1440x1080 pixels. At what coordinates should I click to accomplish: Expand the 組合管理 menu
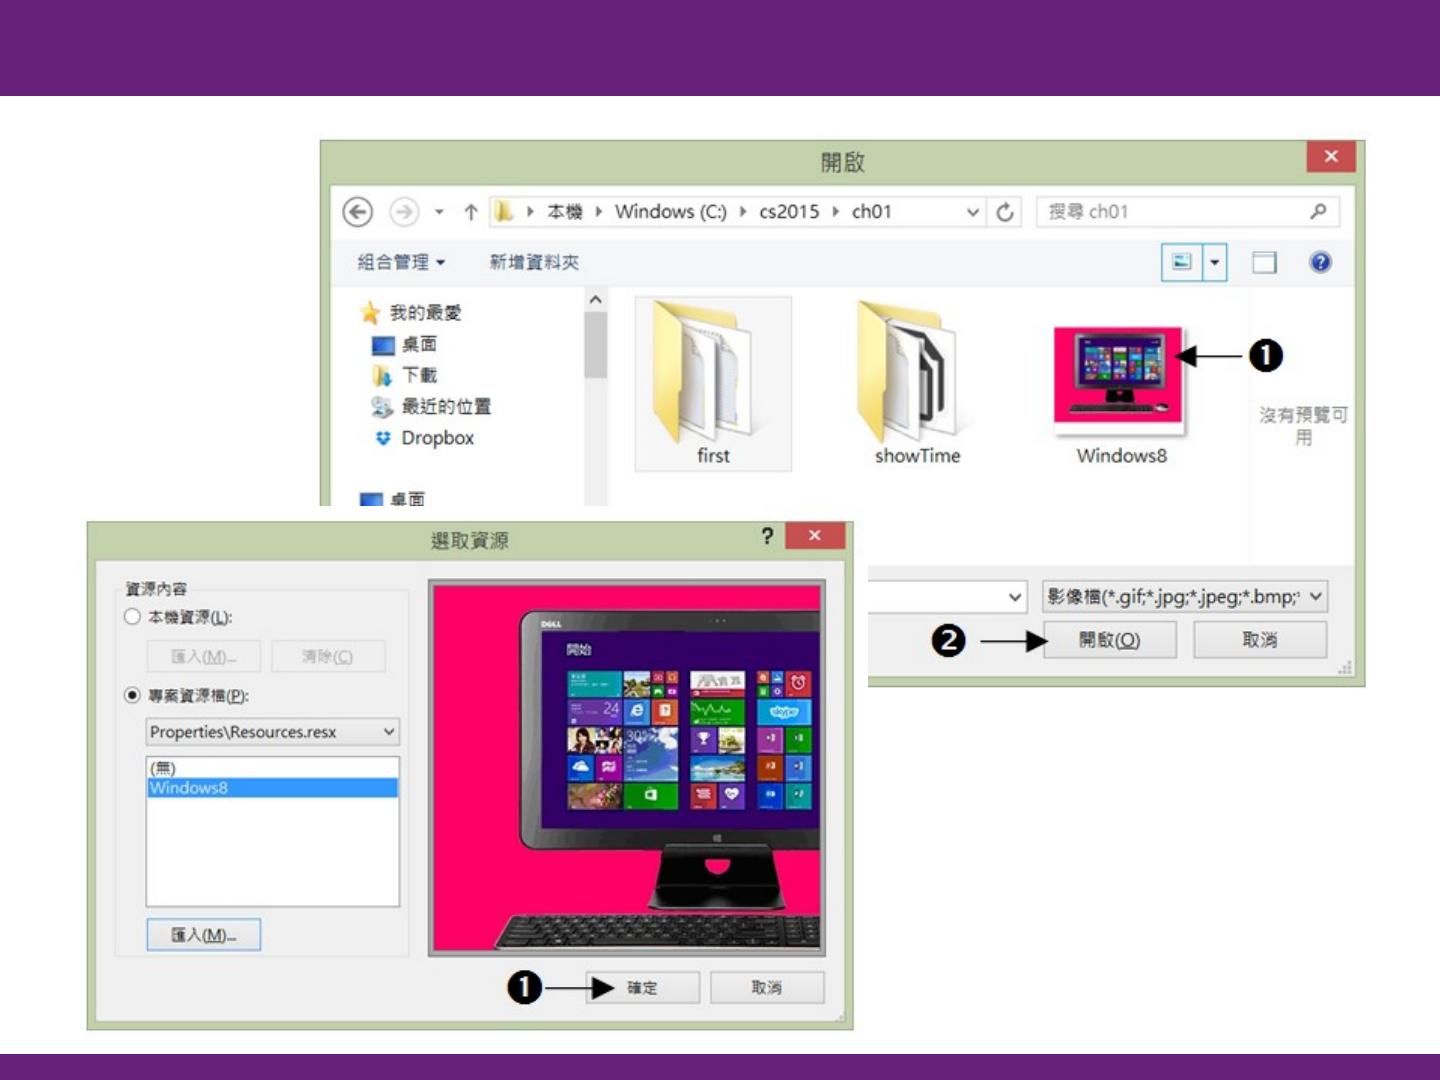point(401,262)
